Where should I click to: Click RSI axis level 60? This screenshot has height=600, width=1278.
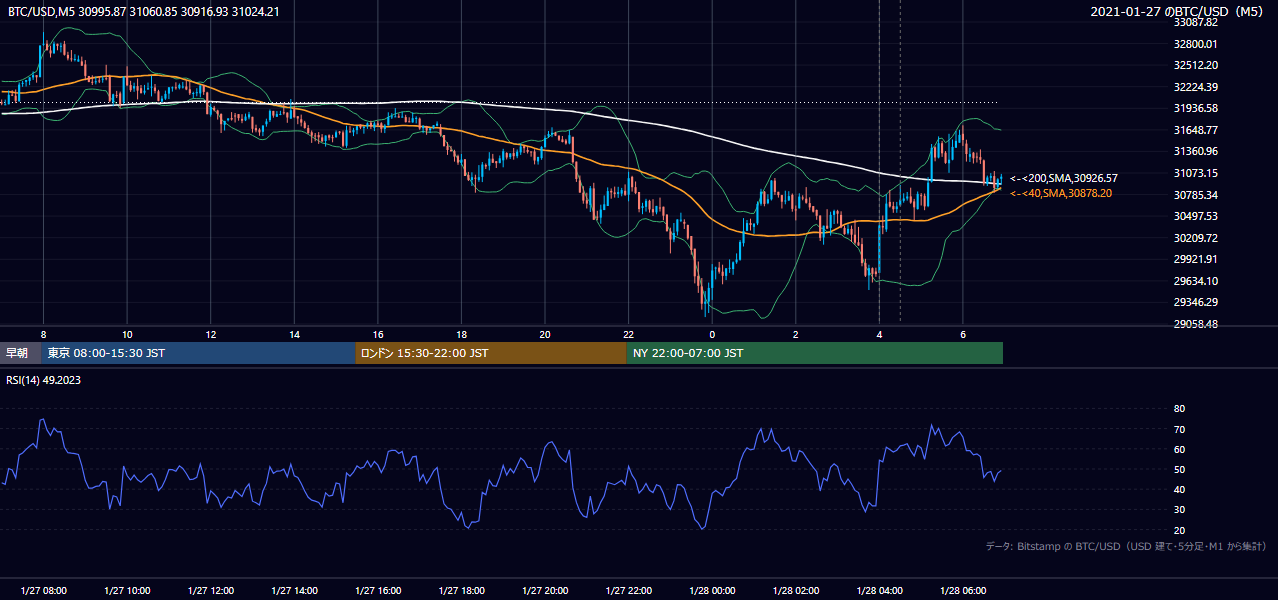[1180, 449]
